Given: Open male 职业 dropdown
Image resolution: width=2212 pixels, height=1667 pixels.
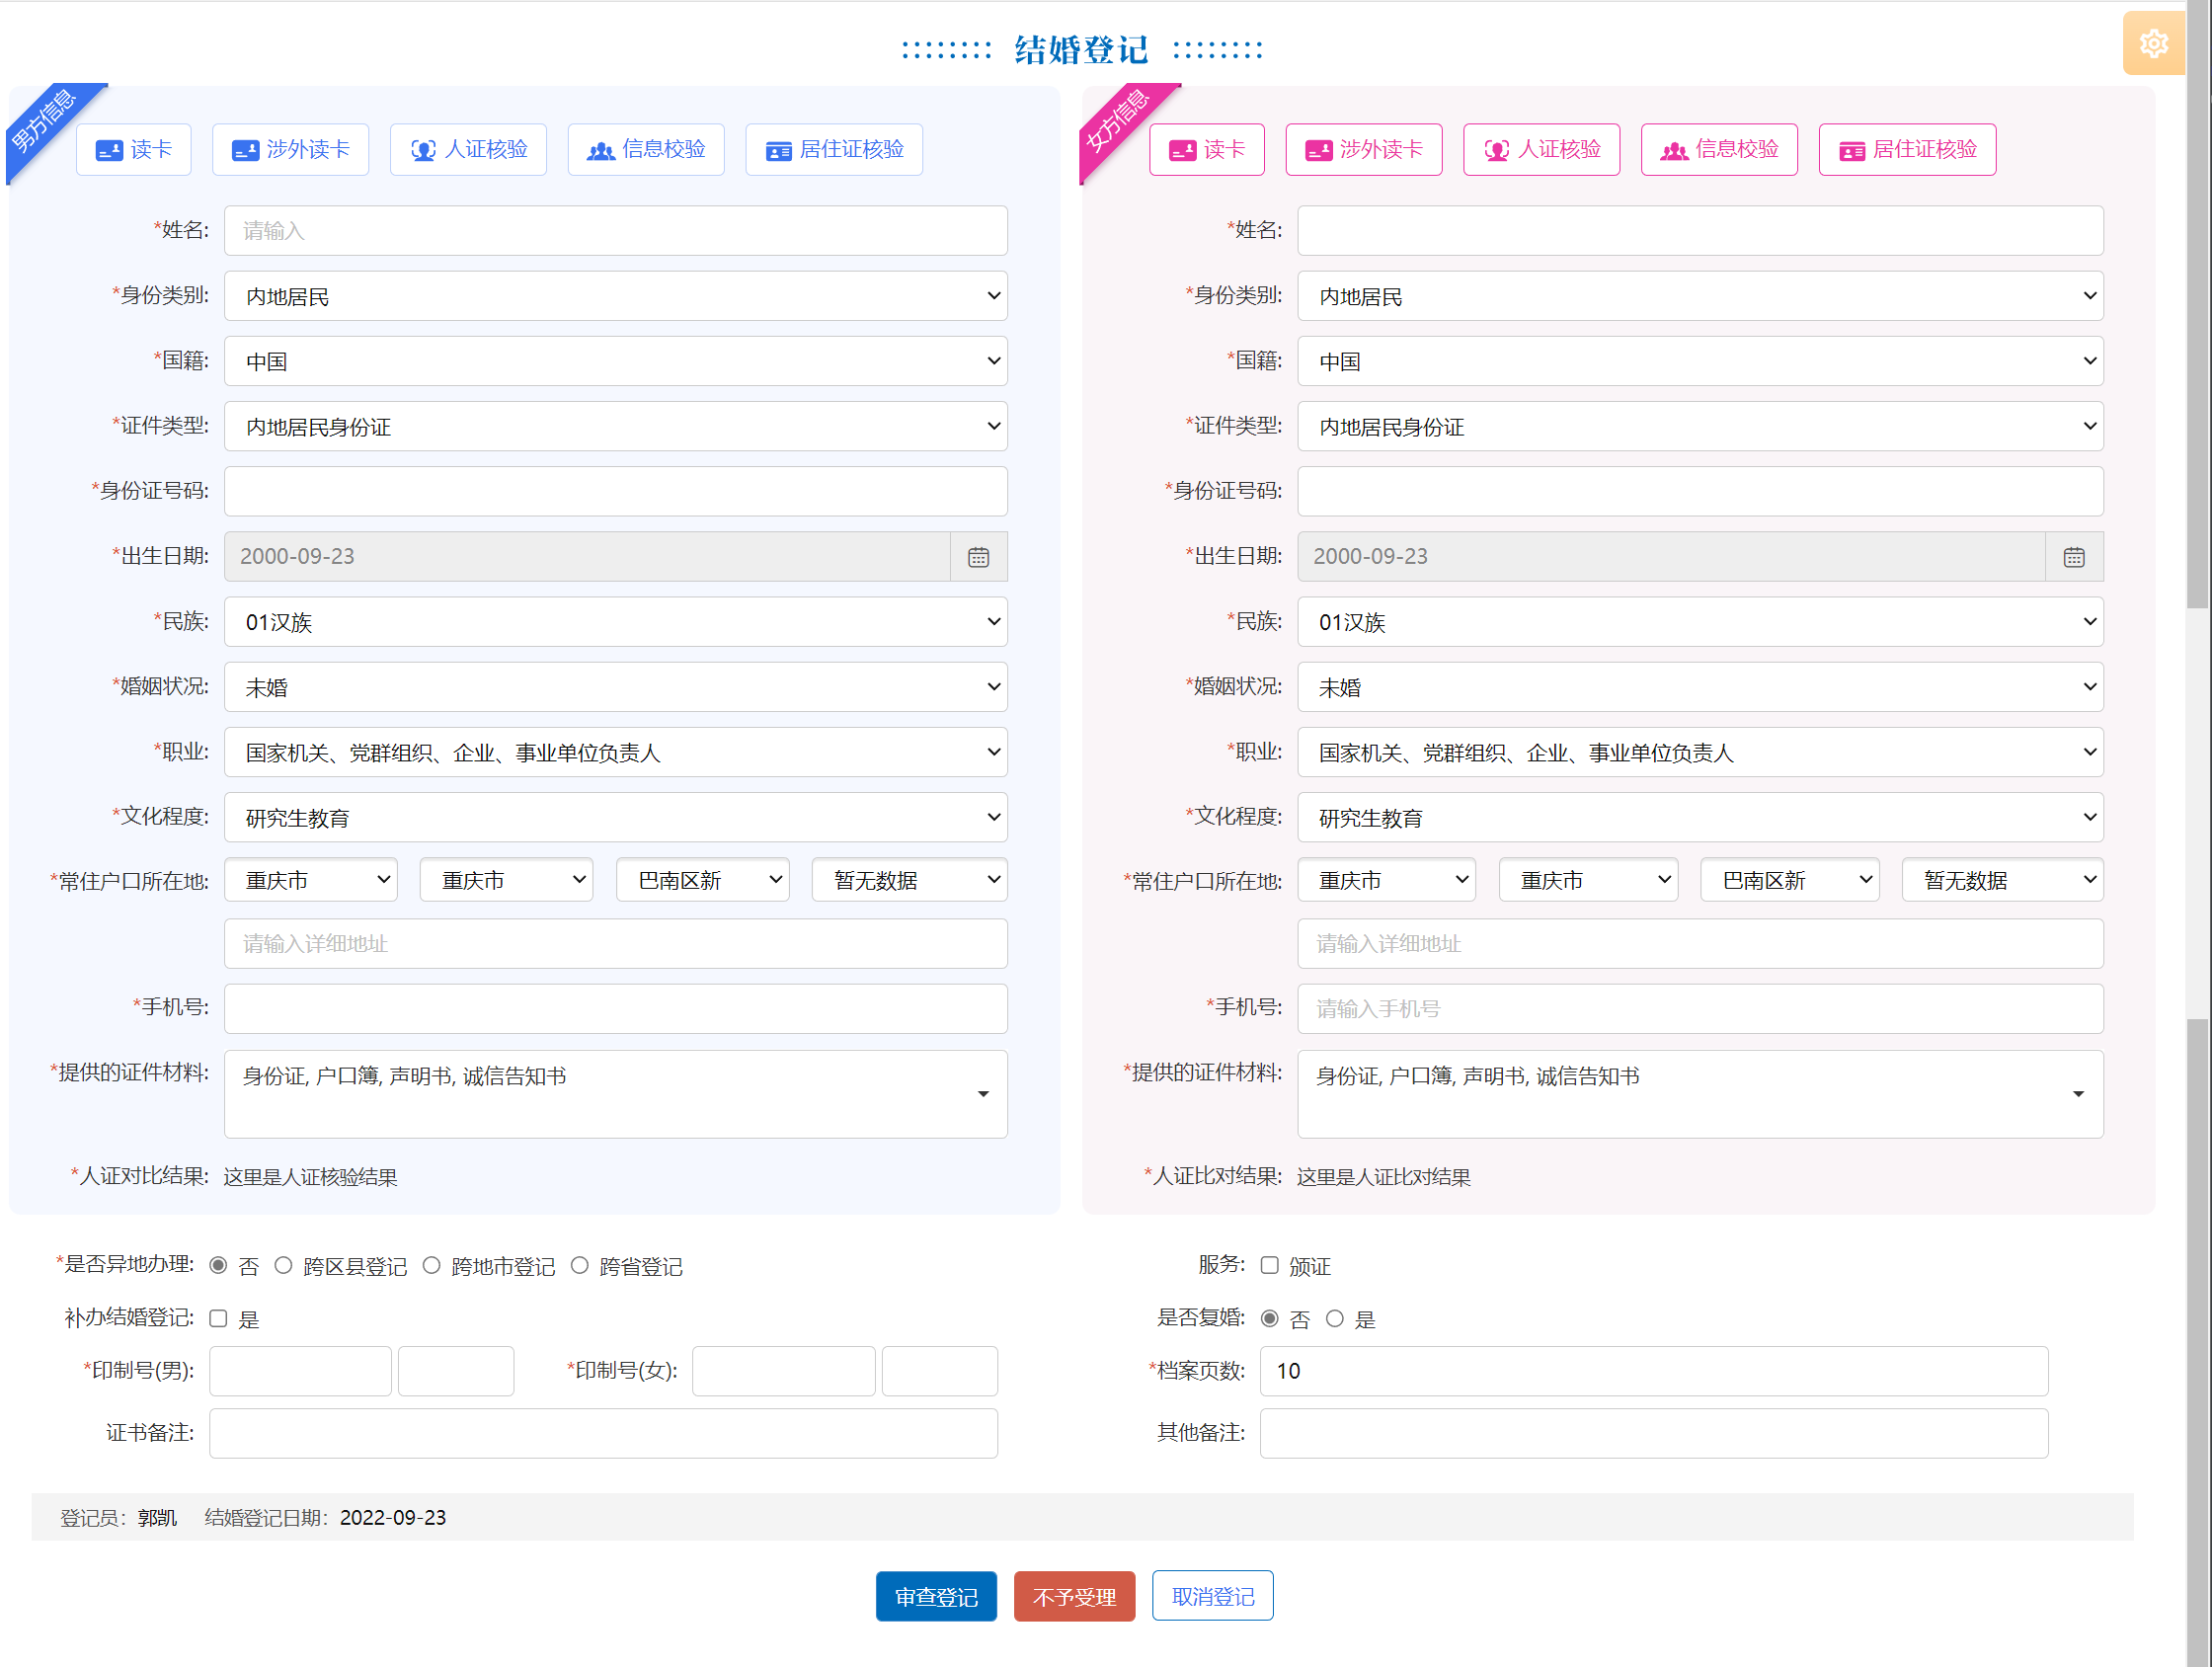Looking at the screenshot, I should pos(616,752).
